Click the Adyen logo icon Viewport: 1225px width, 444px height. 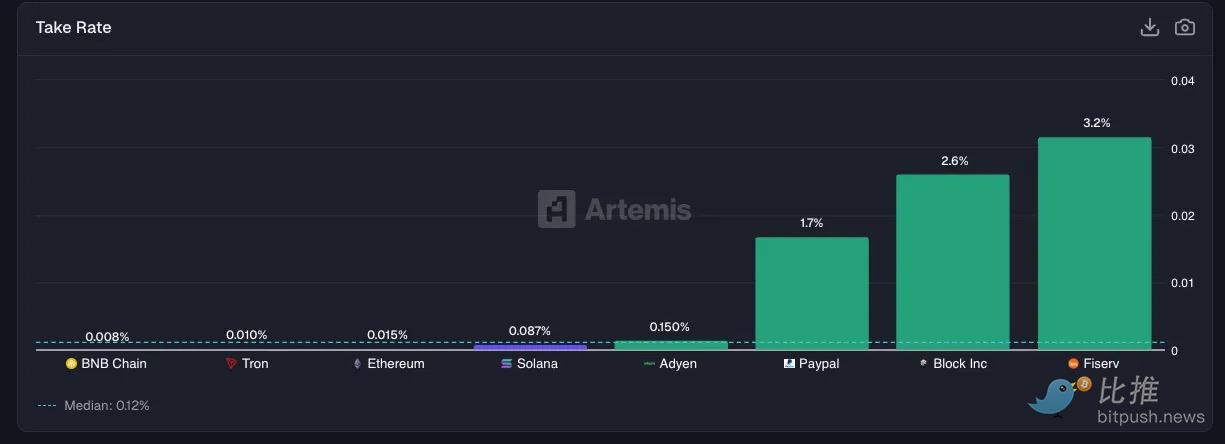coord(648,364)
